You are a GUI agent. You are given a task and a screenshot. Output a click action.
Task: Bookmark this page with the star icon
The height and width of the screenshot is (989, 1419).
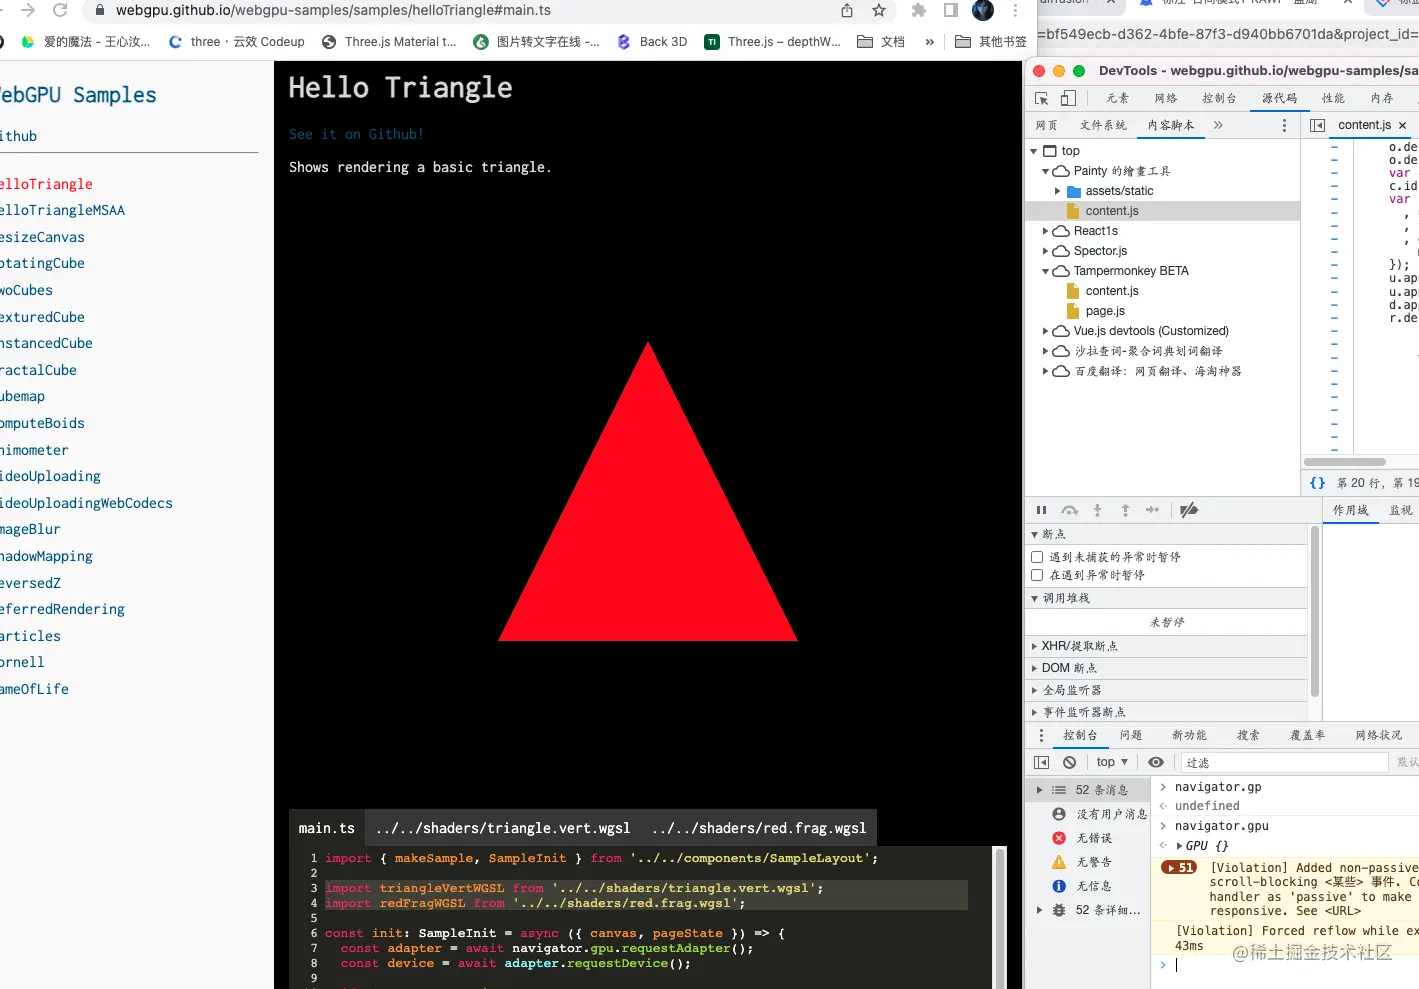879,10
